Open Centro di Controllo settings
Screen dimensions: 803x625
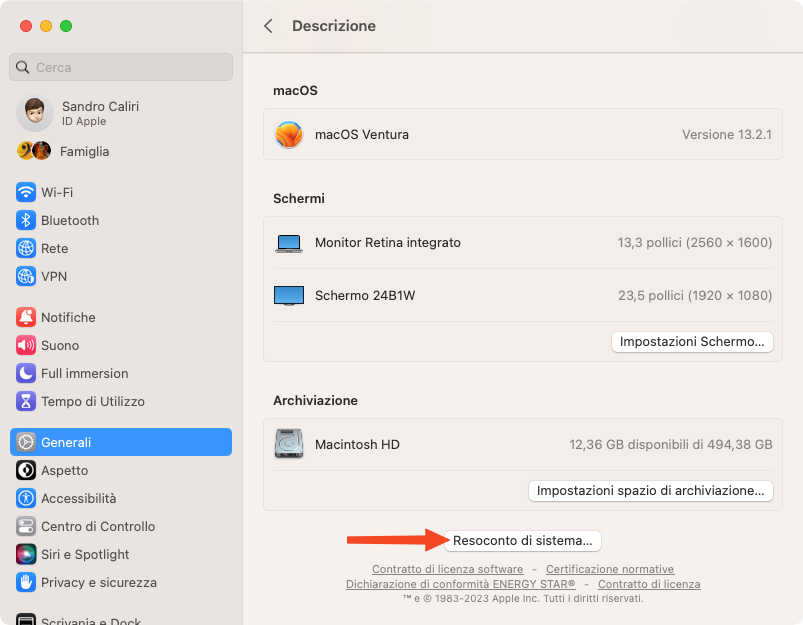coord(121,527)
